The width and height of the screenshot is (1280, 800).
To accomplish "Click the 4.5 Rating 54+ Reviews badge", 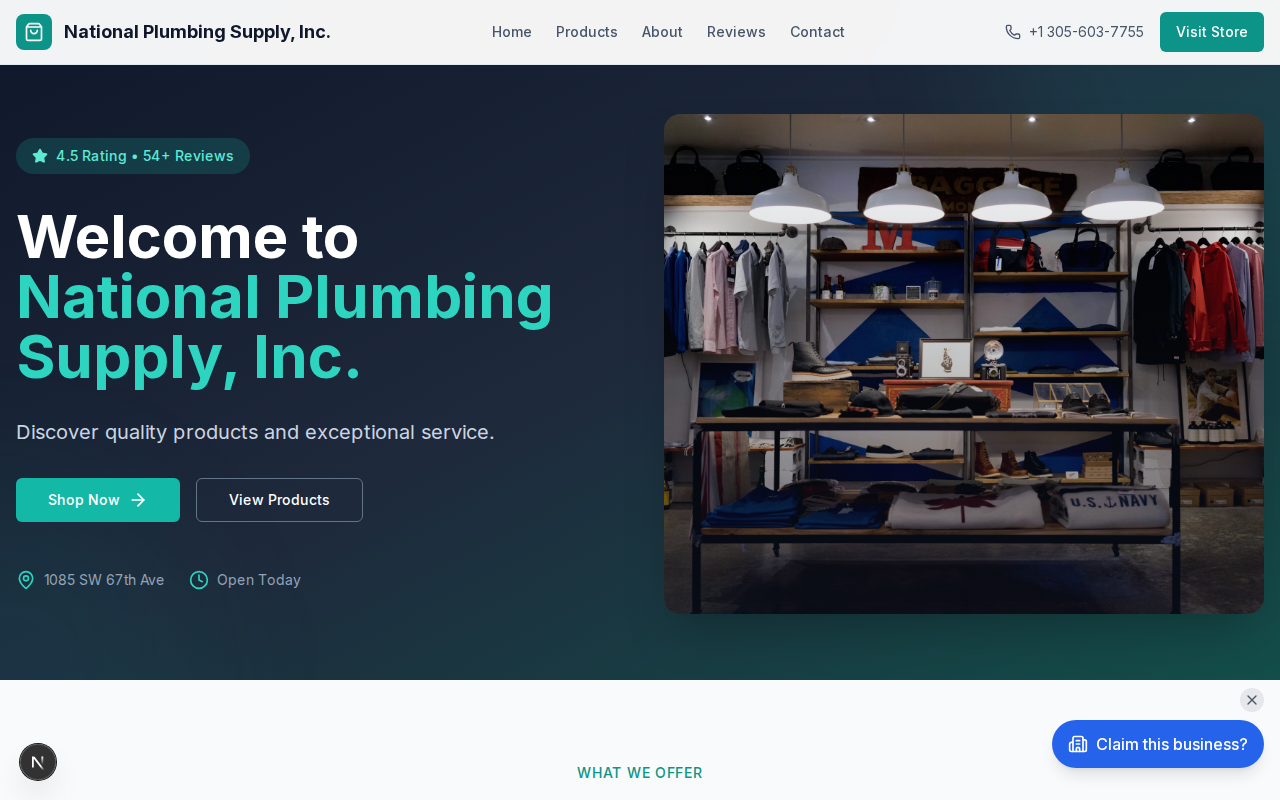I will 133,156.
